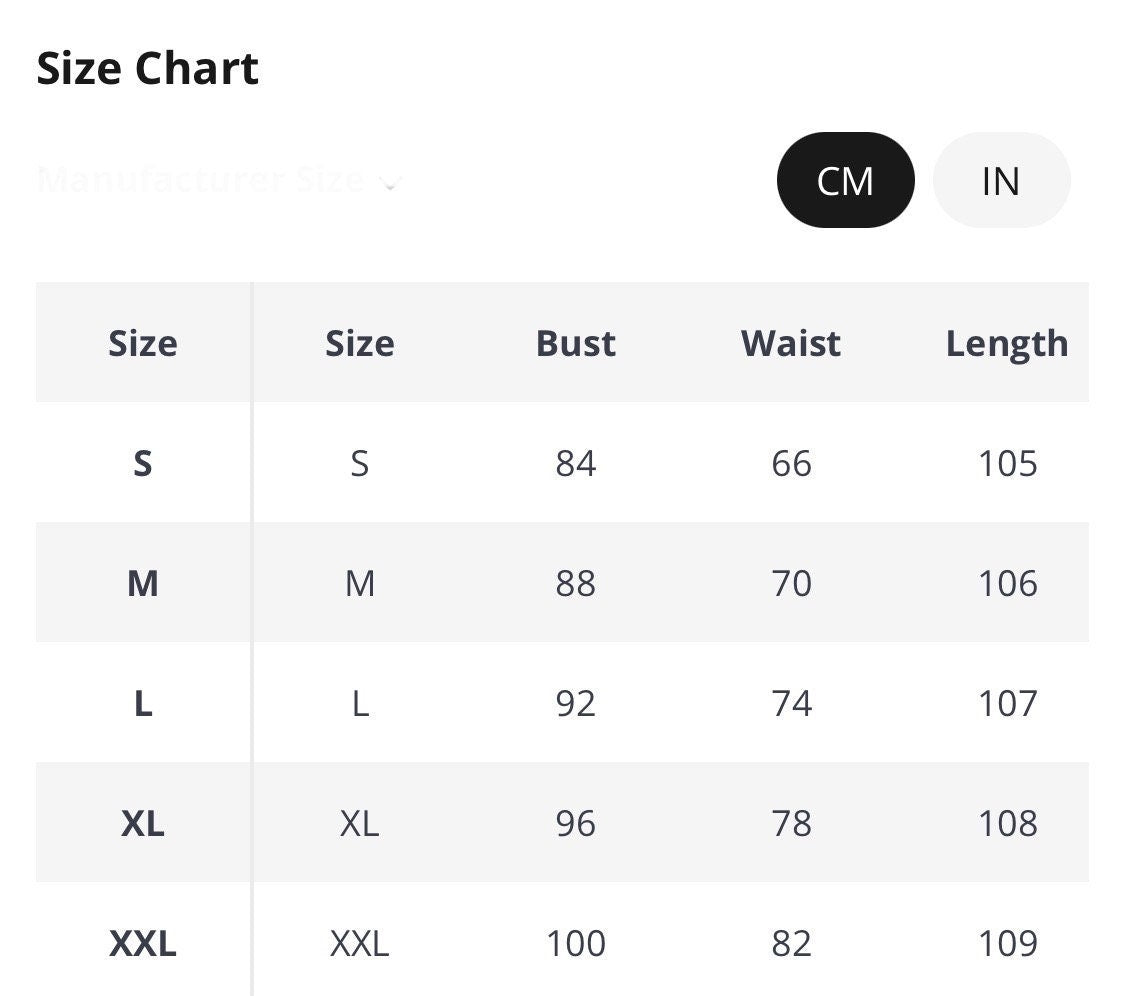This screenshot has height=996, width=1125.
Task: Switch measurements to IN units
Action: pyautogui.click(x=1000, y=180)
